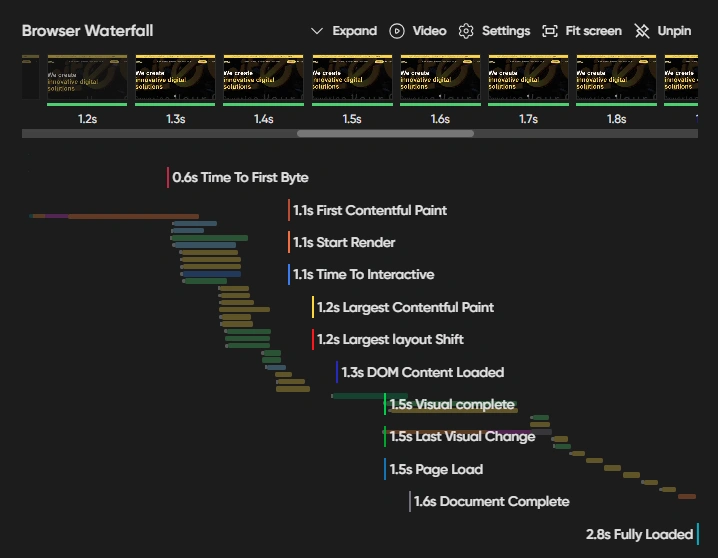The image size is (718, 558).
Task: Click the 1.3s DOM Content Loaded marker
Action: point(420,373)
